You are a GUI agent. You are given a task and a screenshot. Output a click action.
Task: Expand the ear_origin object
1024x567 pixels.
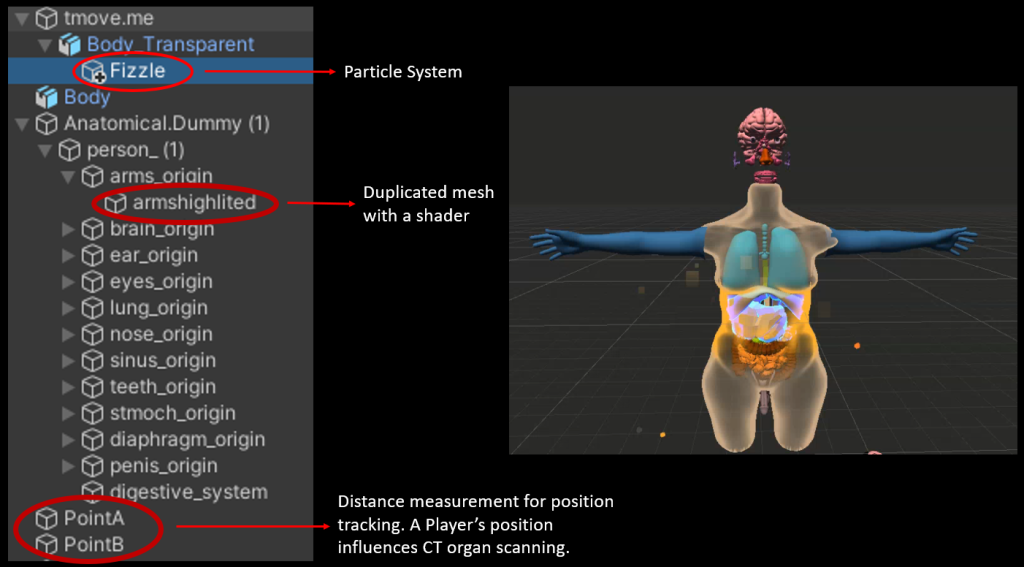pos(69,255)
